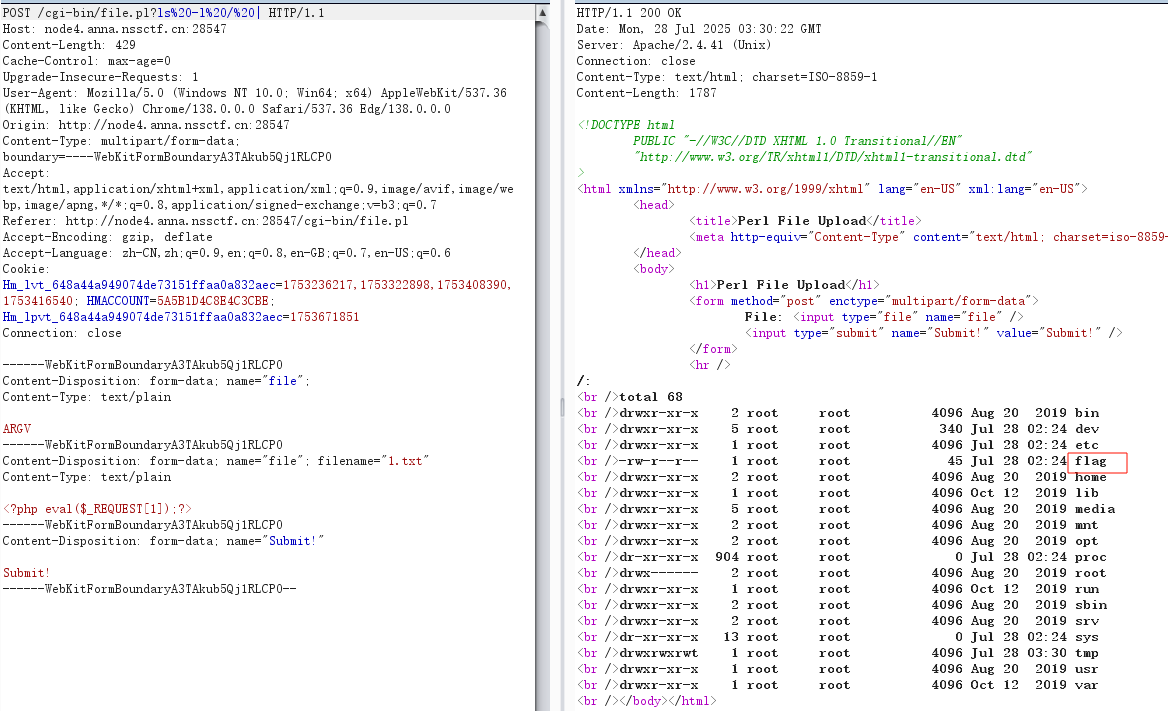Select the response 'Content-Type: text/html' header
The width and height of the screenshot is (1168, 711).
coord(727,77)
